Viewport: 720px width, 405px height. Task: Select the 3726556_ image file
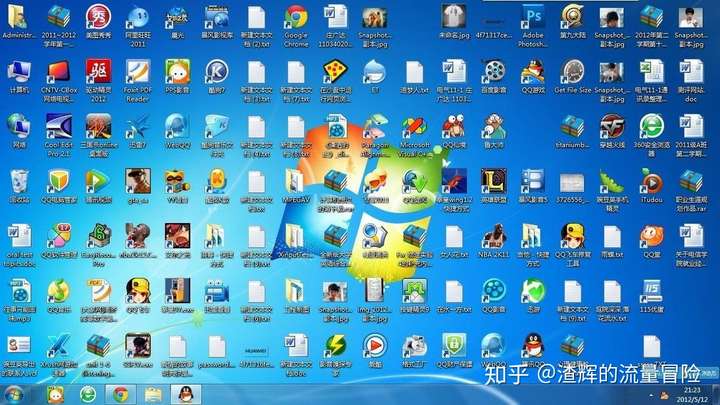click(x=573, y=184)
